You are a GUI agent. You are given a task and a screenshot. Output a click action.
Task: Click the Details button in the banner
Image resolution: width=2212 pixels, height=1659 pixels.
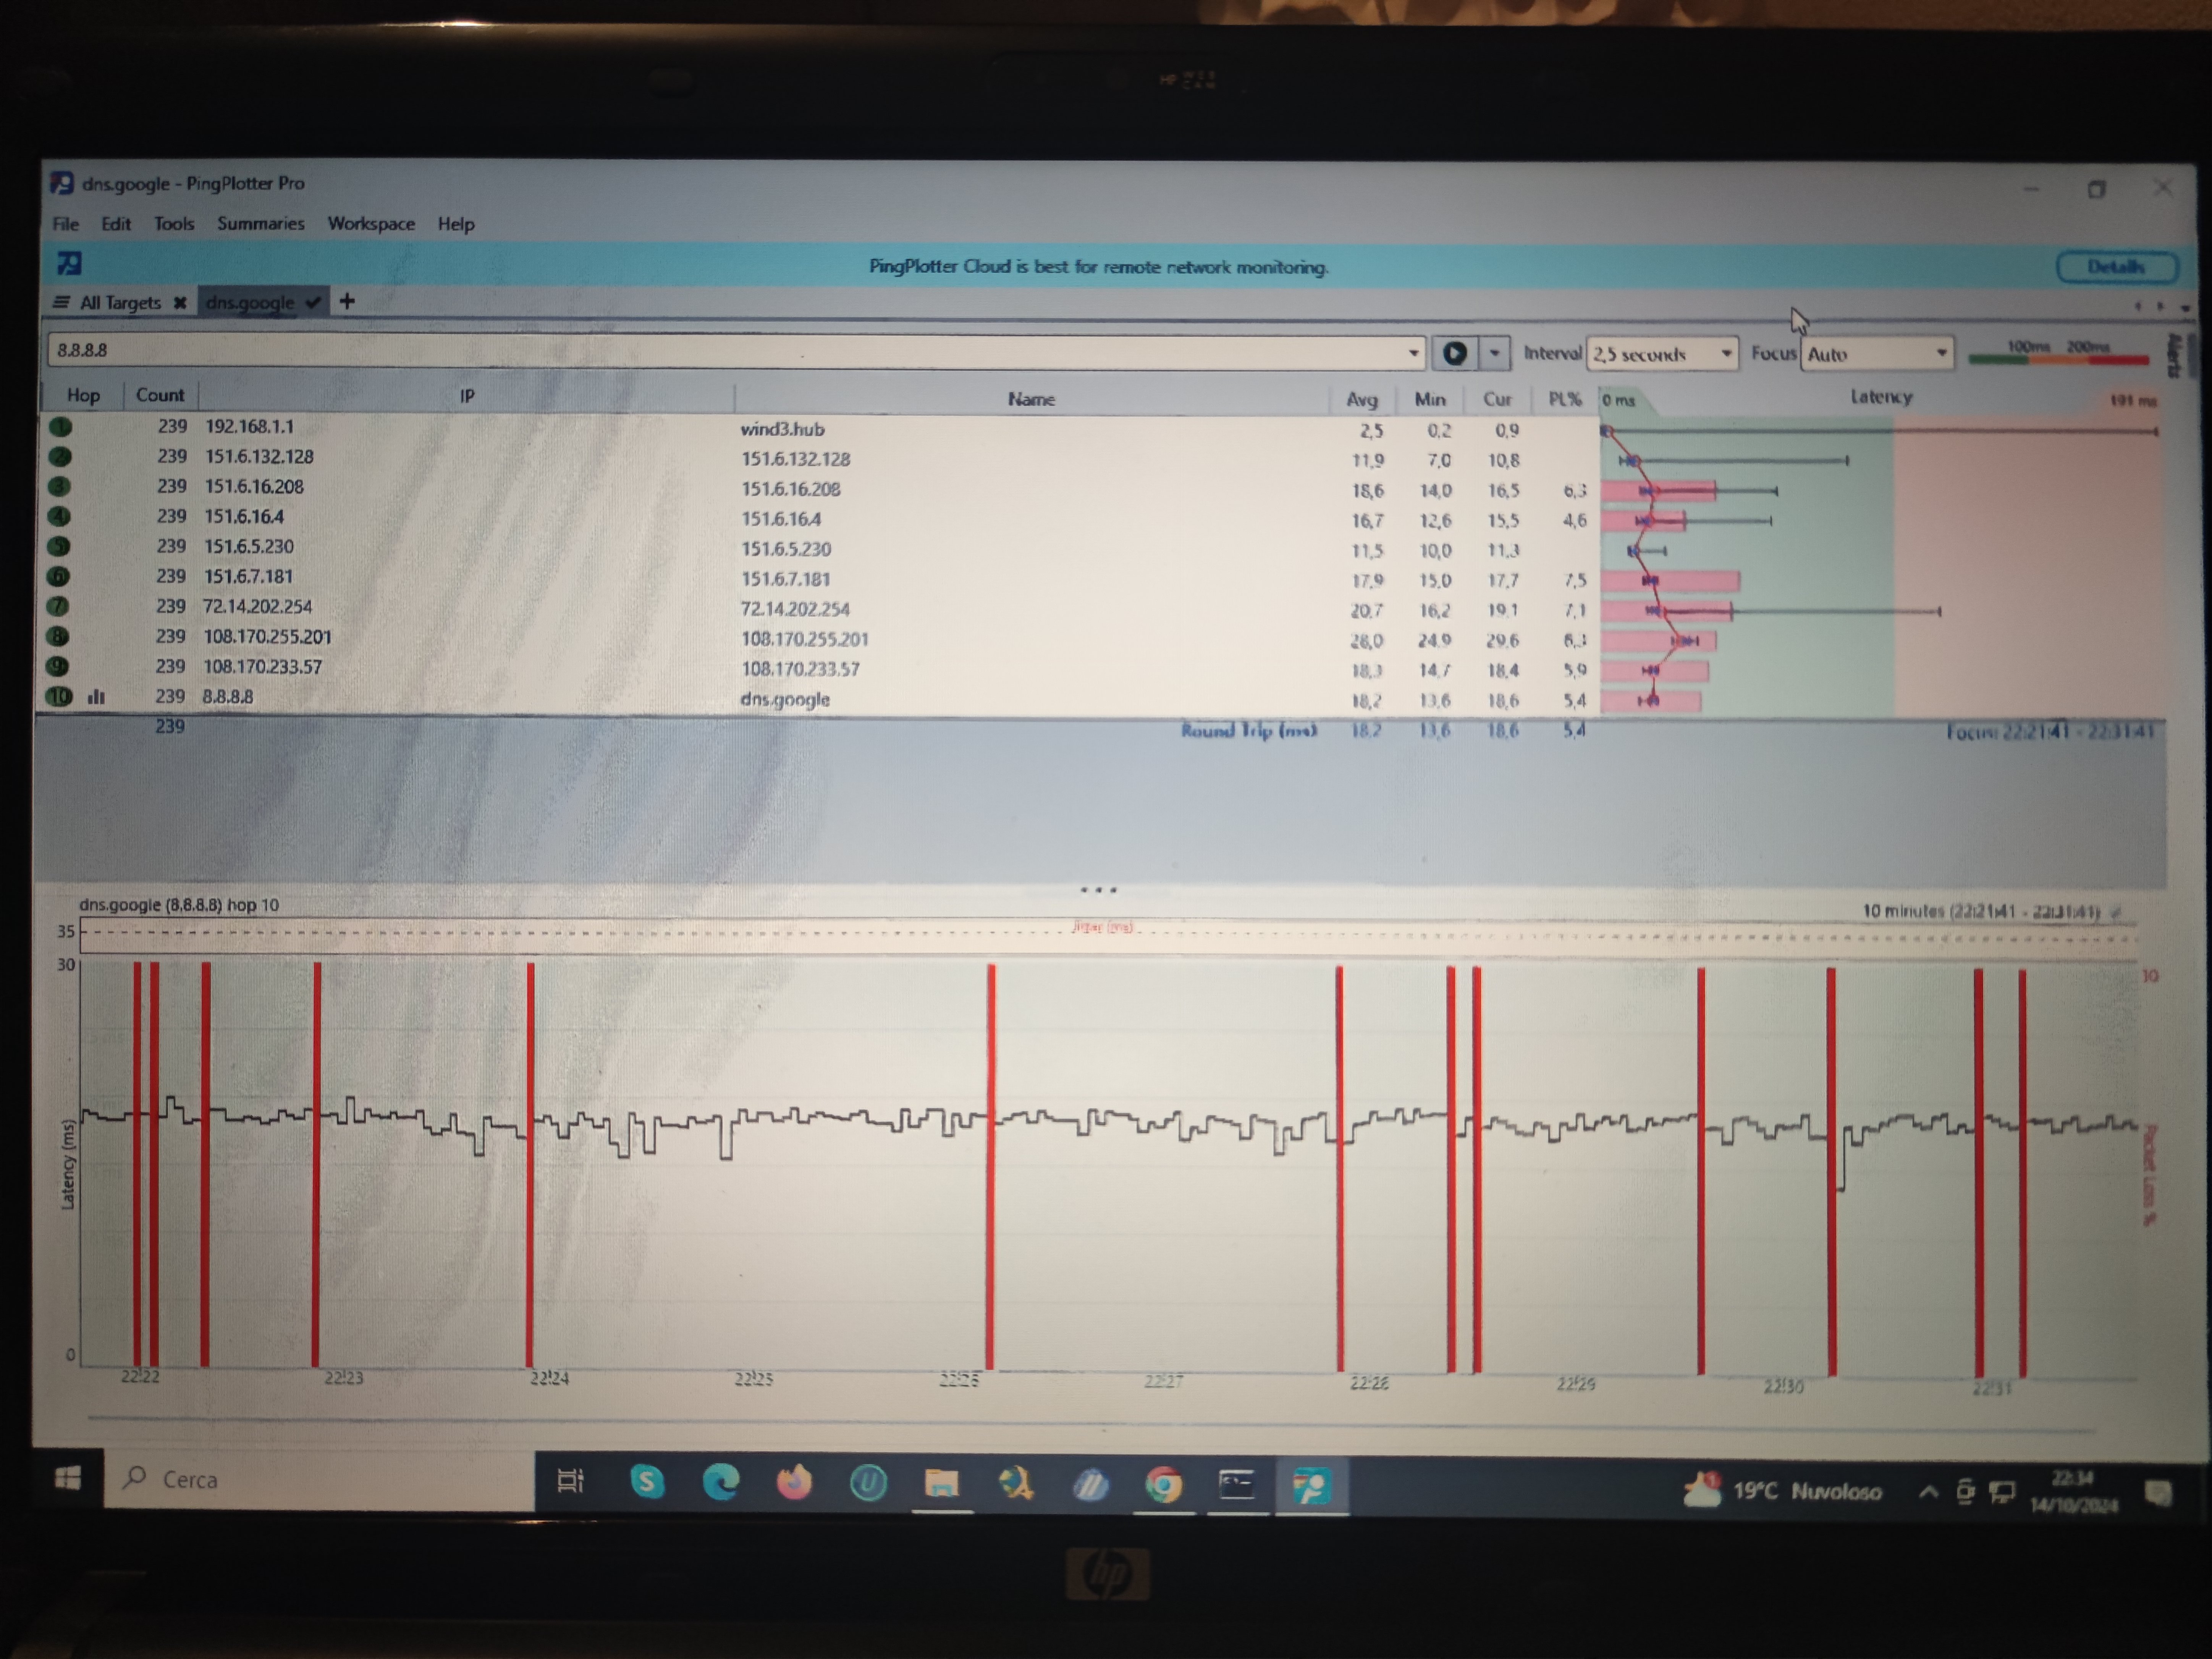[x=2116, y=267]
